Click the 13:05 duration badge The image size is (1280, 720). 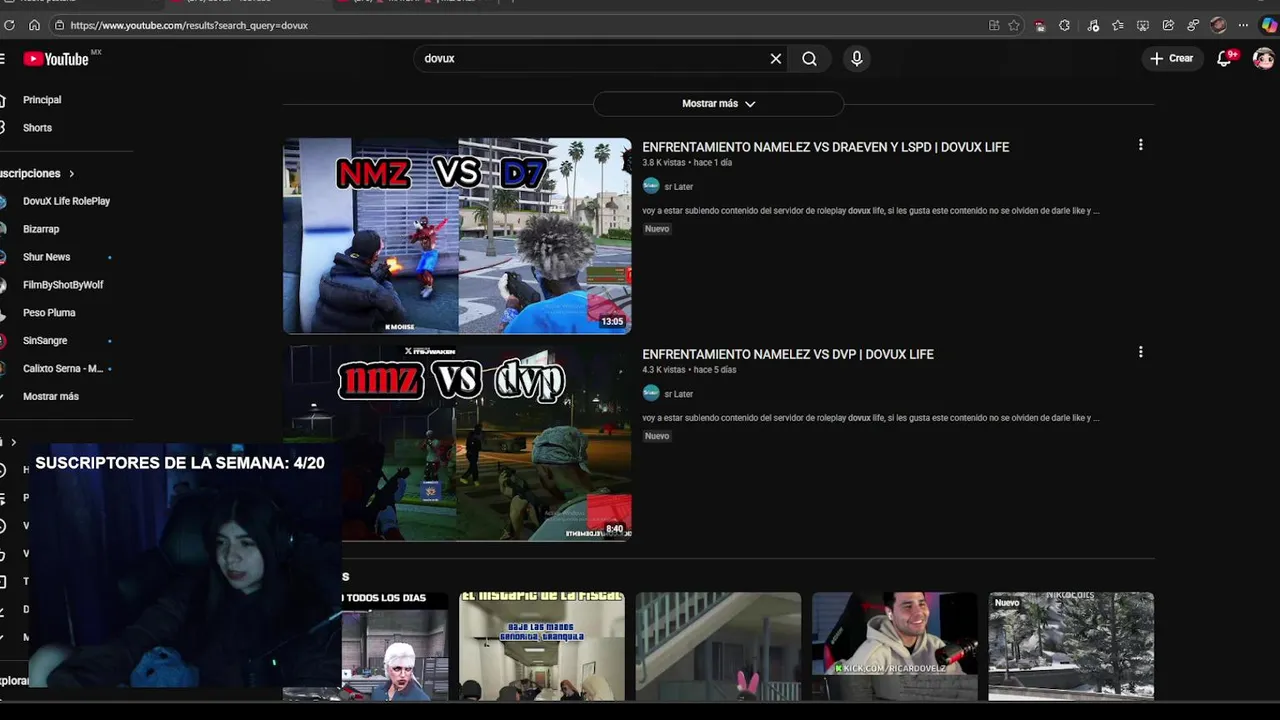coord(612,322)
